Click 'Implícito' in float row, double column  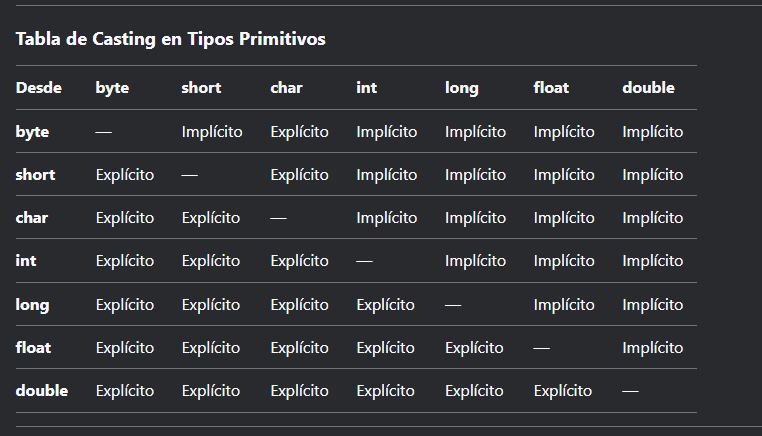pos(653,348)
